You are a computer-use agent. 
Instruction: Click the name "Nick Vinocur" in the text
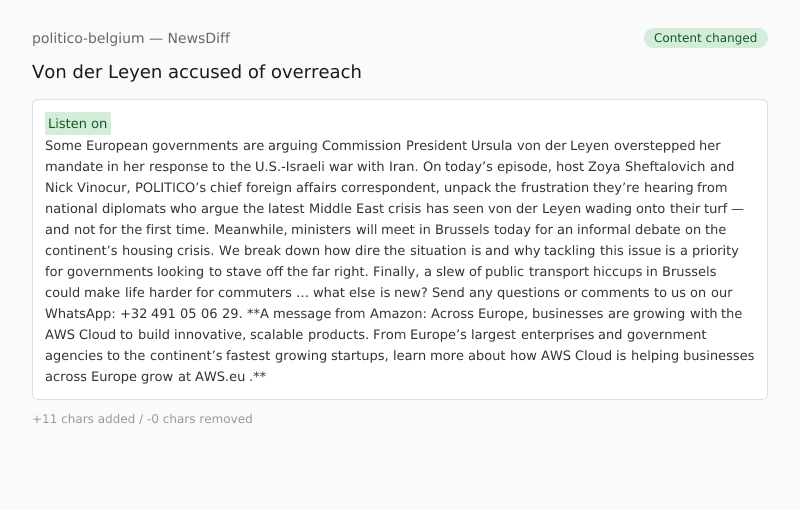(86, 187)
